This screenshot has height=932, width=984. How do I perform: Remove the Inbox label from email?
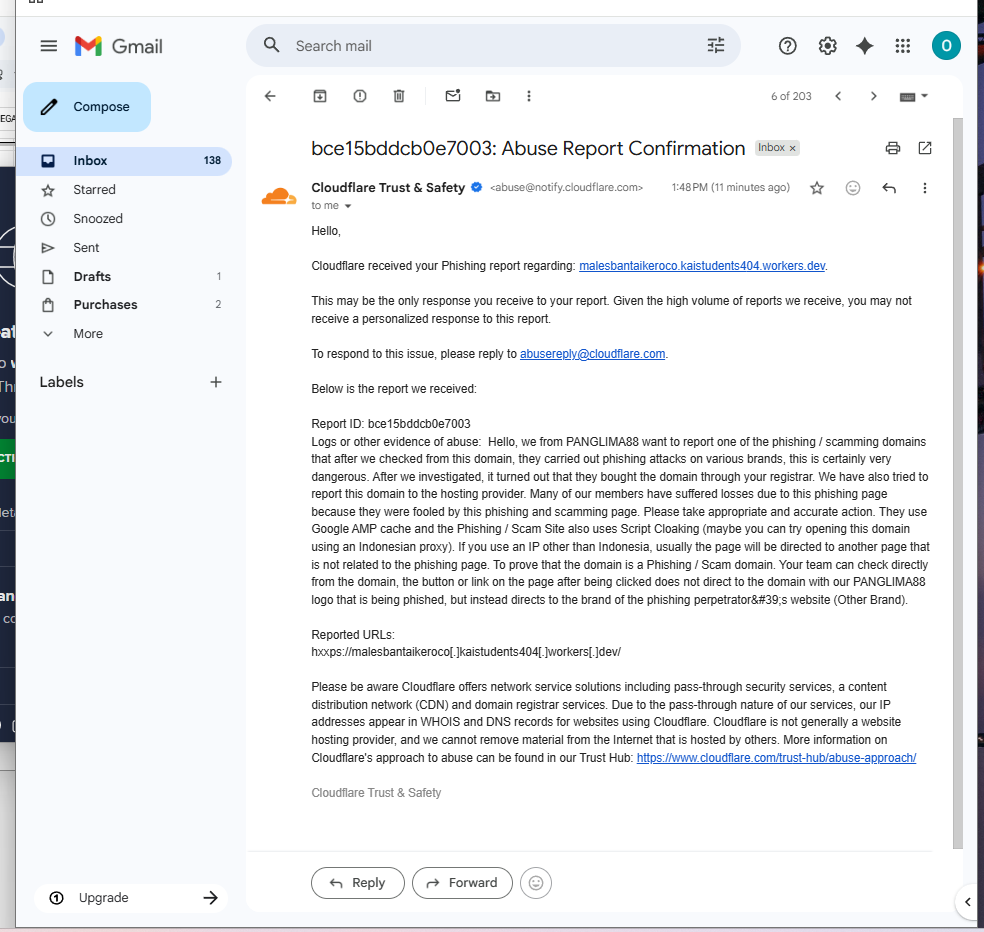click(793, 148)
